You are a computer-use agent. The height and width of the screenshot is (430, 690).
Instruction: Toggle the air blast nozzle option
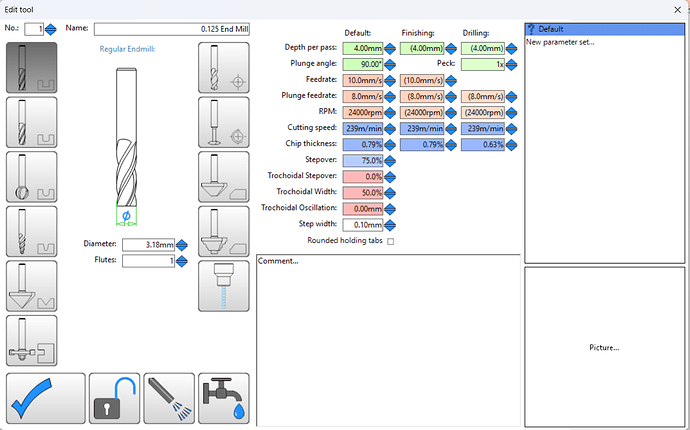pyautogui.click(x=168, y=398)
